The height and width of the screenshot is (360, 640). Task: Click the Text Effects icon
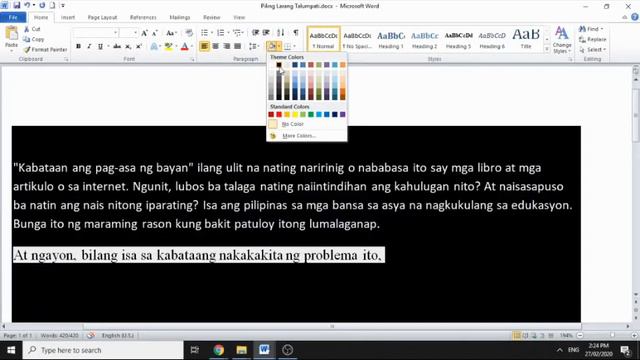(x=154, y=47)
